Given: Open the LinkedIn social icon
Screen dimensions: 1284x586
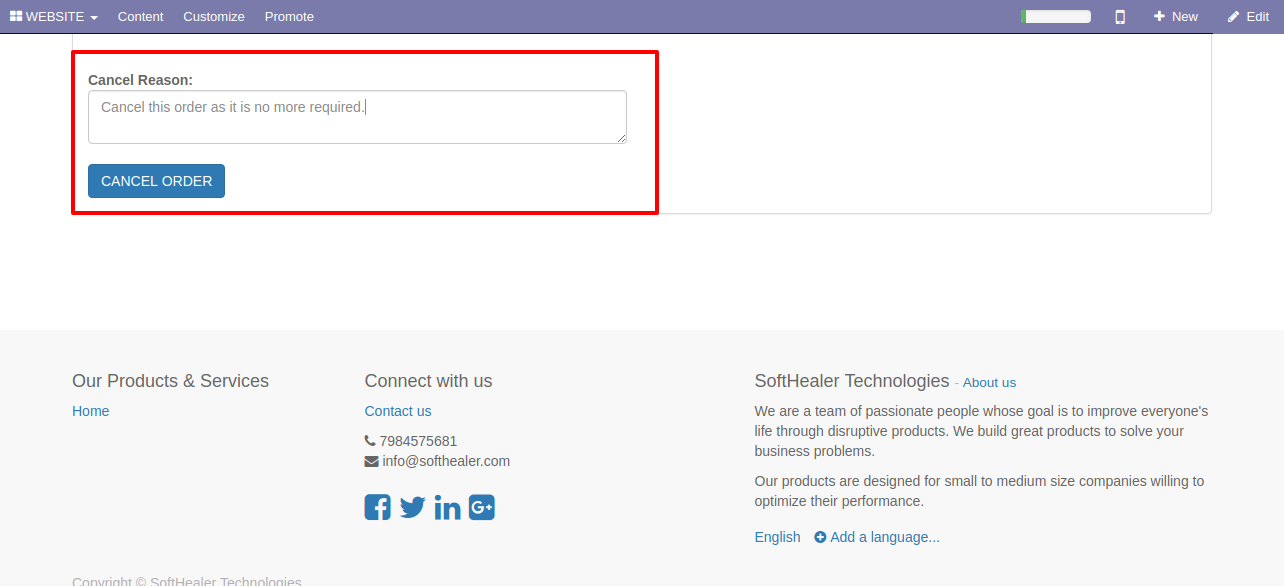Looking at the screenshot, I should pyautogui.click(x=447, y=507).
